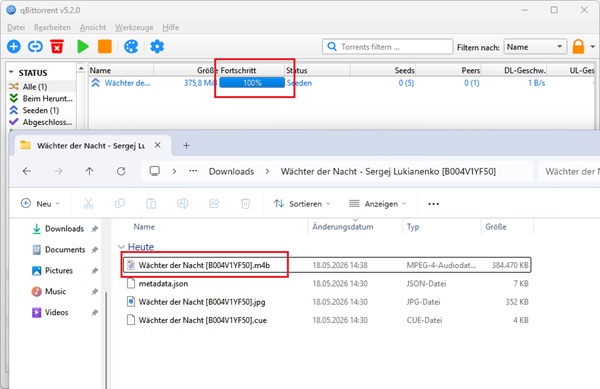Expand chevron after the PC icon in address bar

coord(174,171)
